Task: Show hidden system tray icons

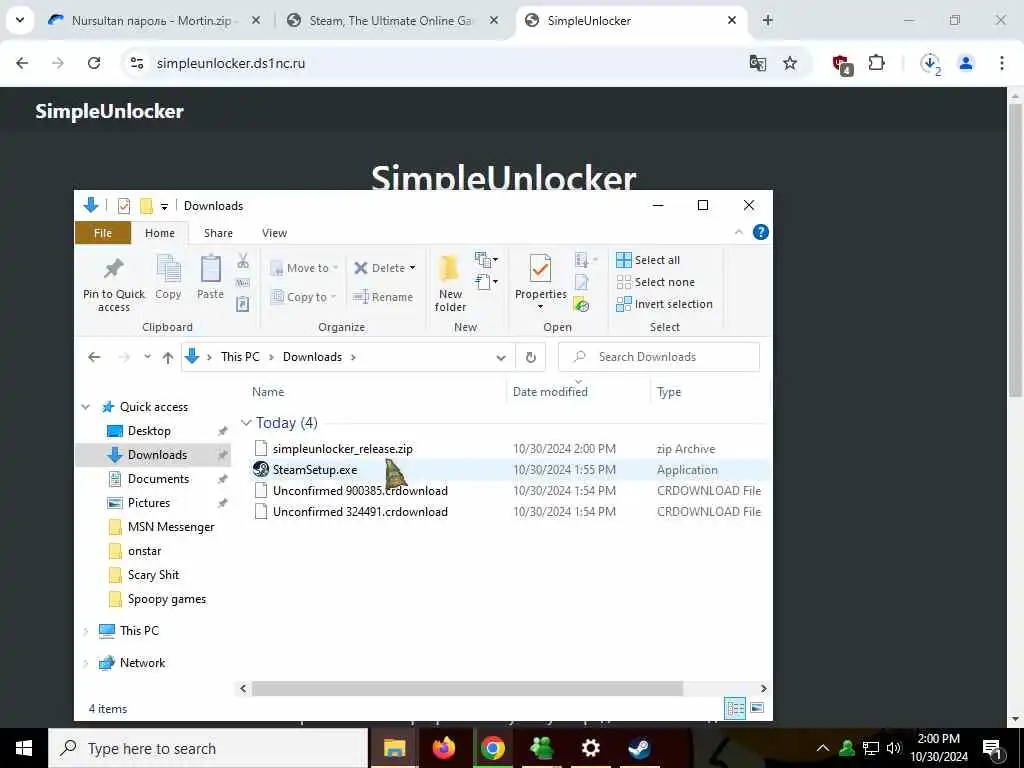Action: click(x=823, y=748)
